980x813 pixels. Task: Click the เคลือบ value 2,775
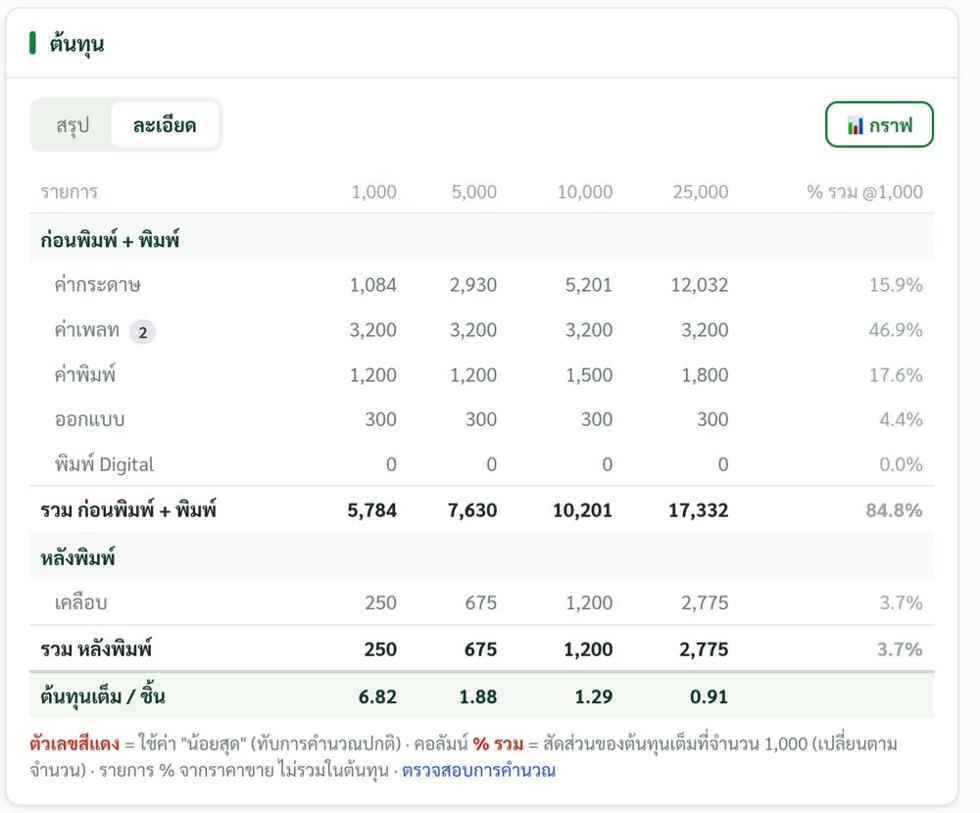tap(705, 603)
